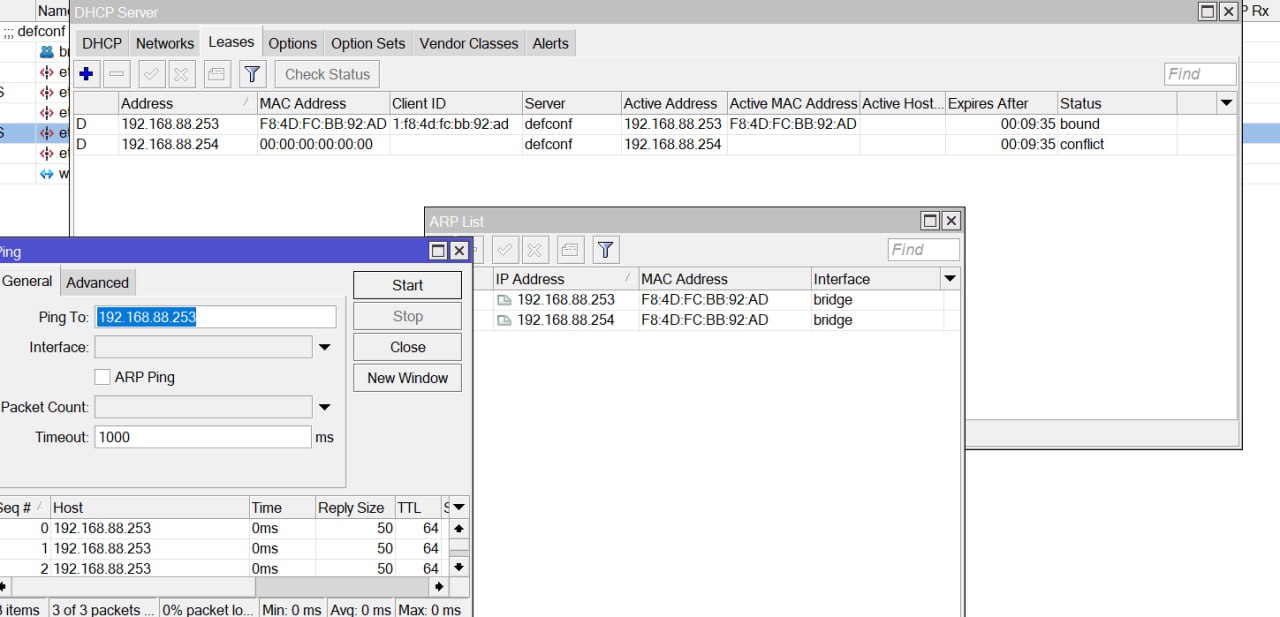
Task: Close the DHCP Server window
Action: 1229,12
